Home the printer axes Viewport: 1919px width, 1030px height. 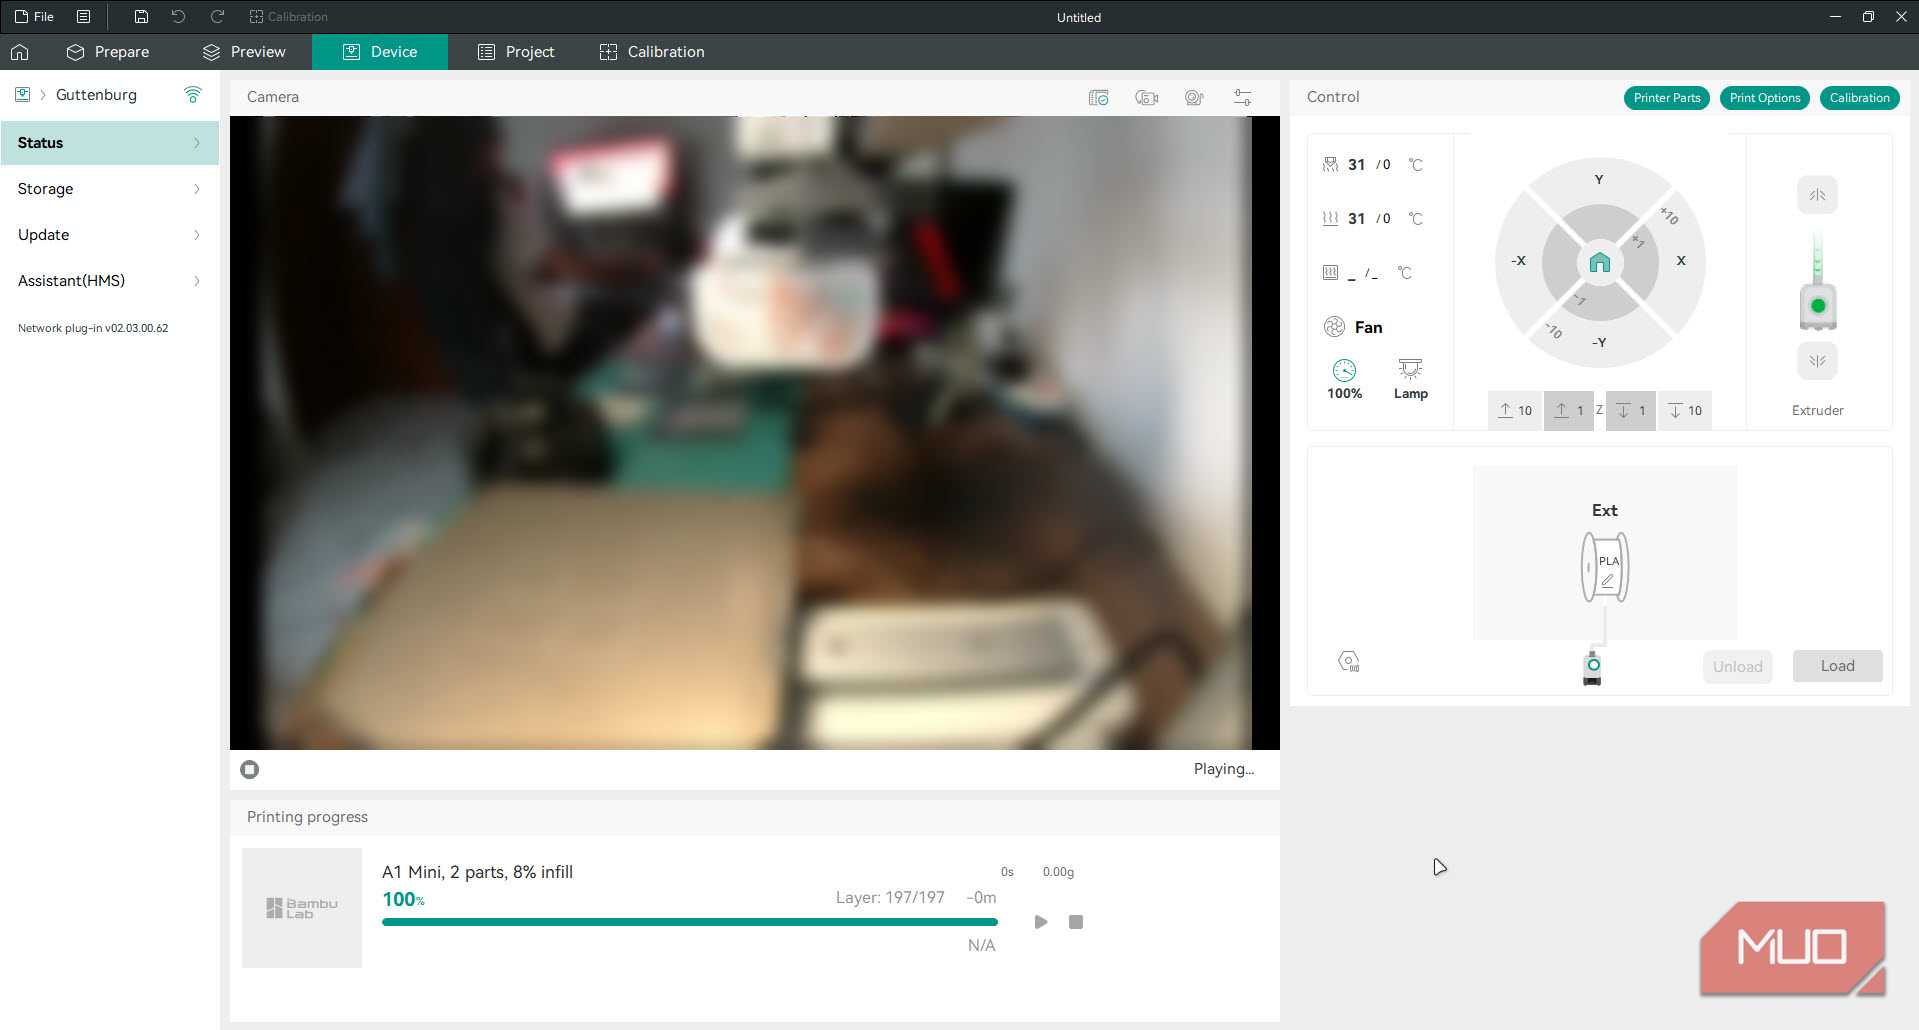pos(1600,262)
